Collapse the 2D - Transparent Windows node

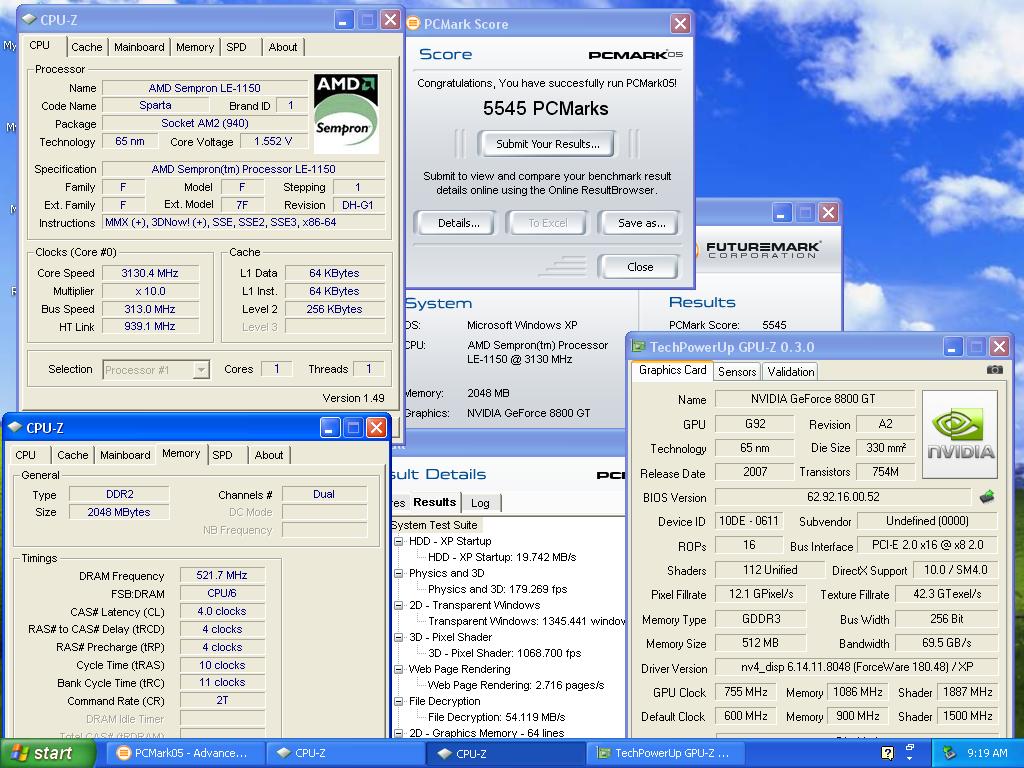[398, 605]
